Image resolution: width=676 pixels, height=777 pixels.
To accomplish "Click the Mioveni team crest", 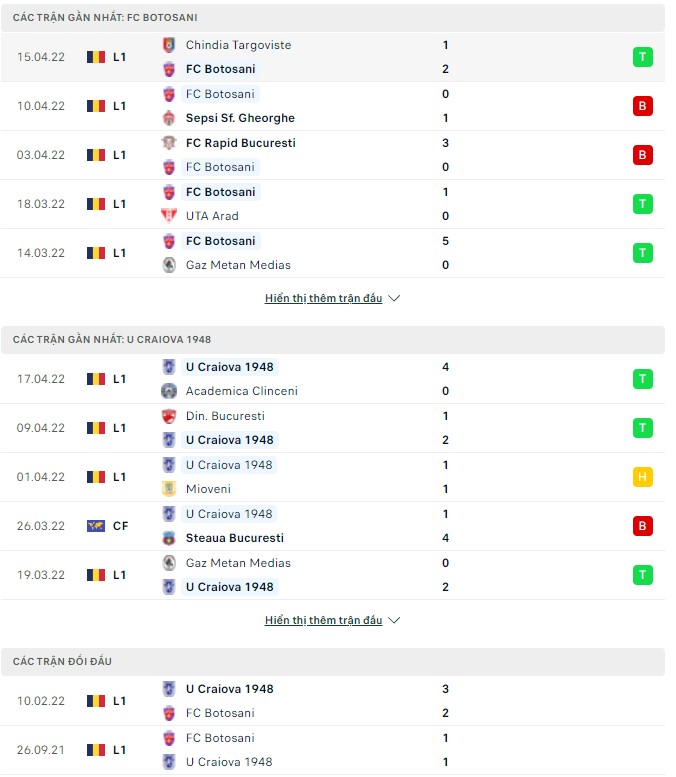I will [169, 489].
